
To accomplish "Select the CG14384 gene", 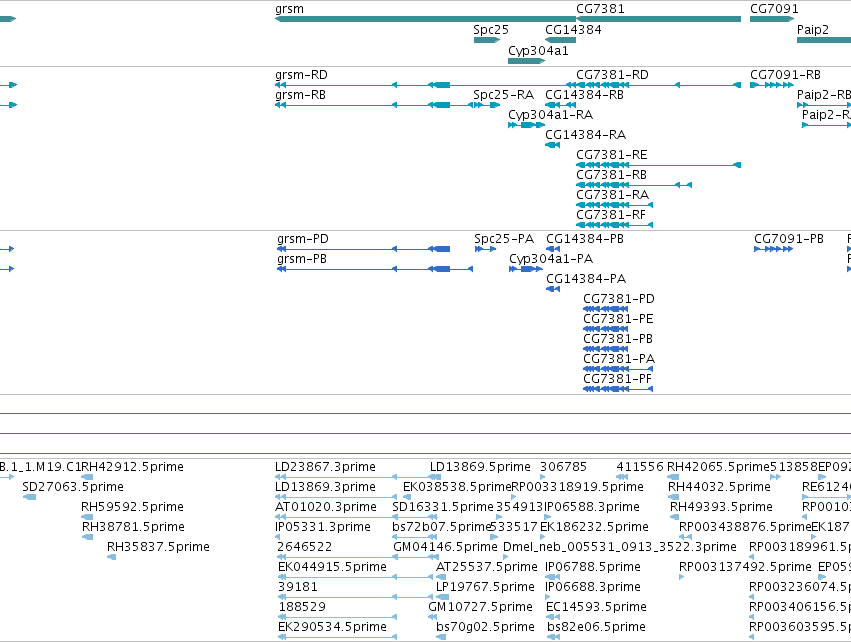I will tap(561, 40).
